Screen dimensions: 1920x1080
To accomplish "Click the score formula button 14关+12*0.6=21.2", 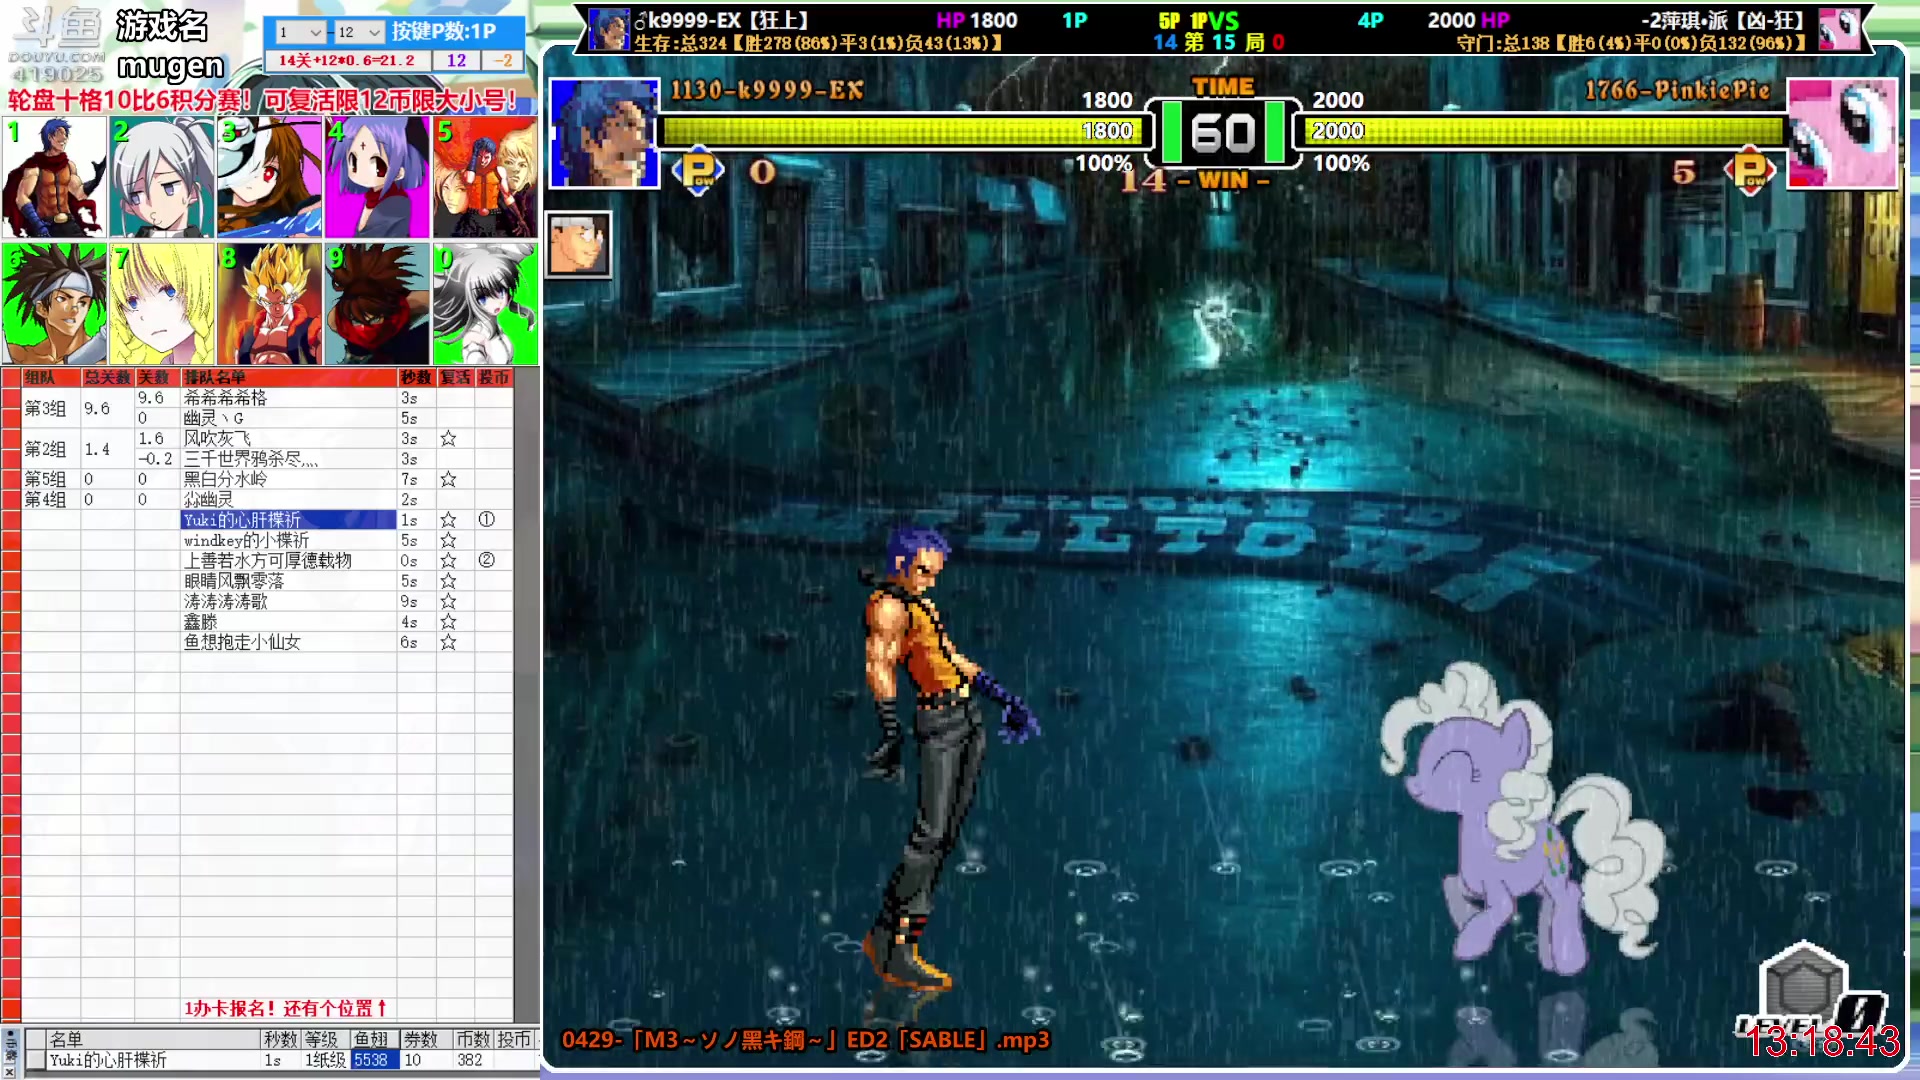I will point(347,60).
